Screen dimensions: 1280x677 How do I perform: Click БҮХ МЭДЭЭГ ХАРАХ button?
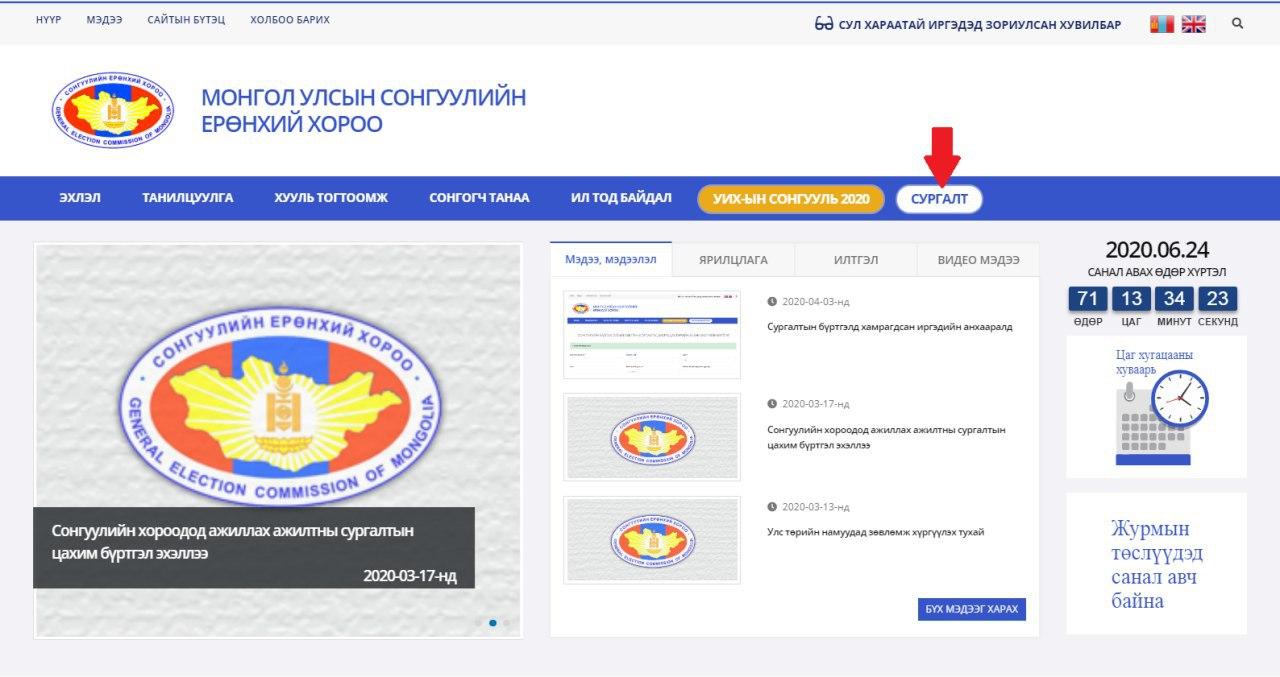[972, 610]
